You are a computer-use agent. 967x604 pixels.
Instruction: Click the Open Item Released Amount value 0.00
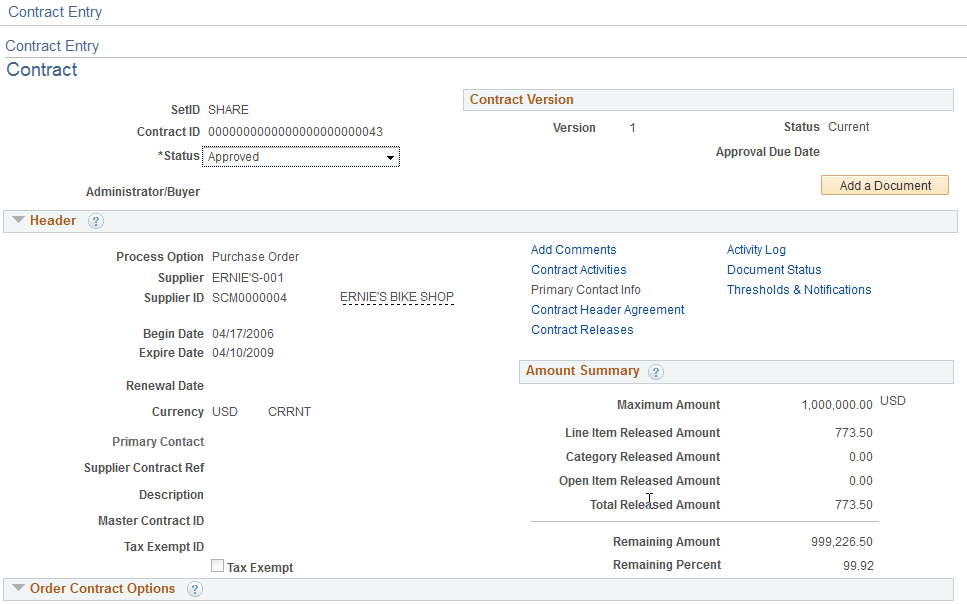pyautogui.click(x=860, y=481)
